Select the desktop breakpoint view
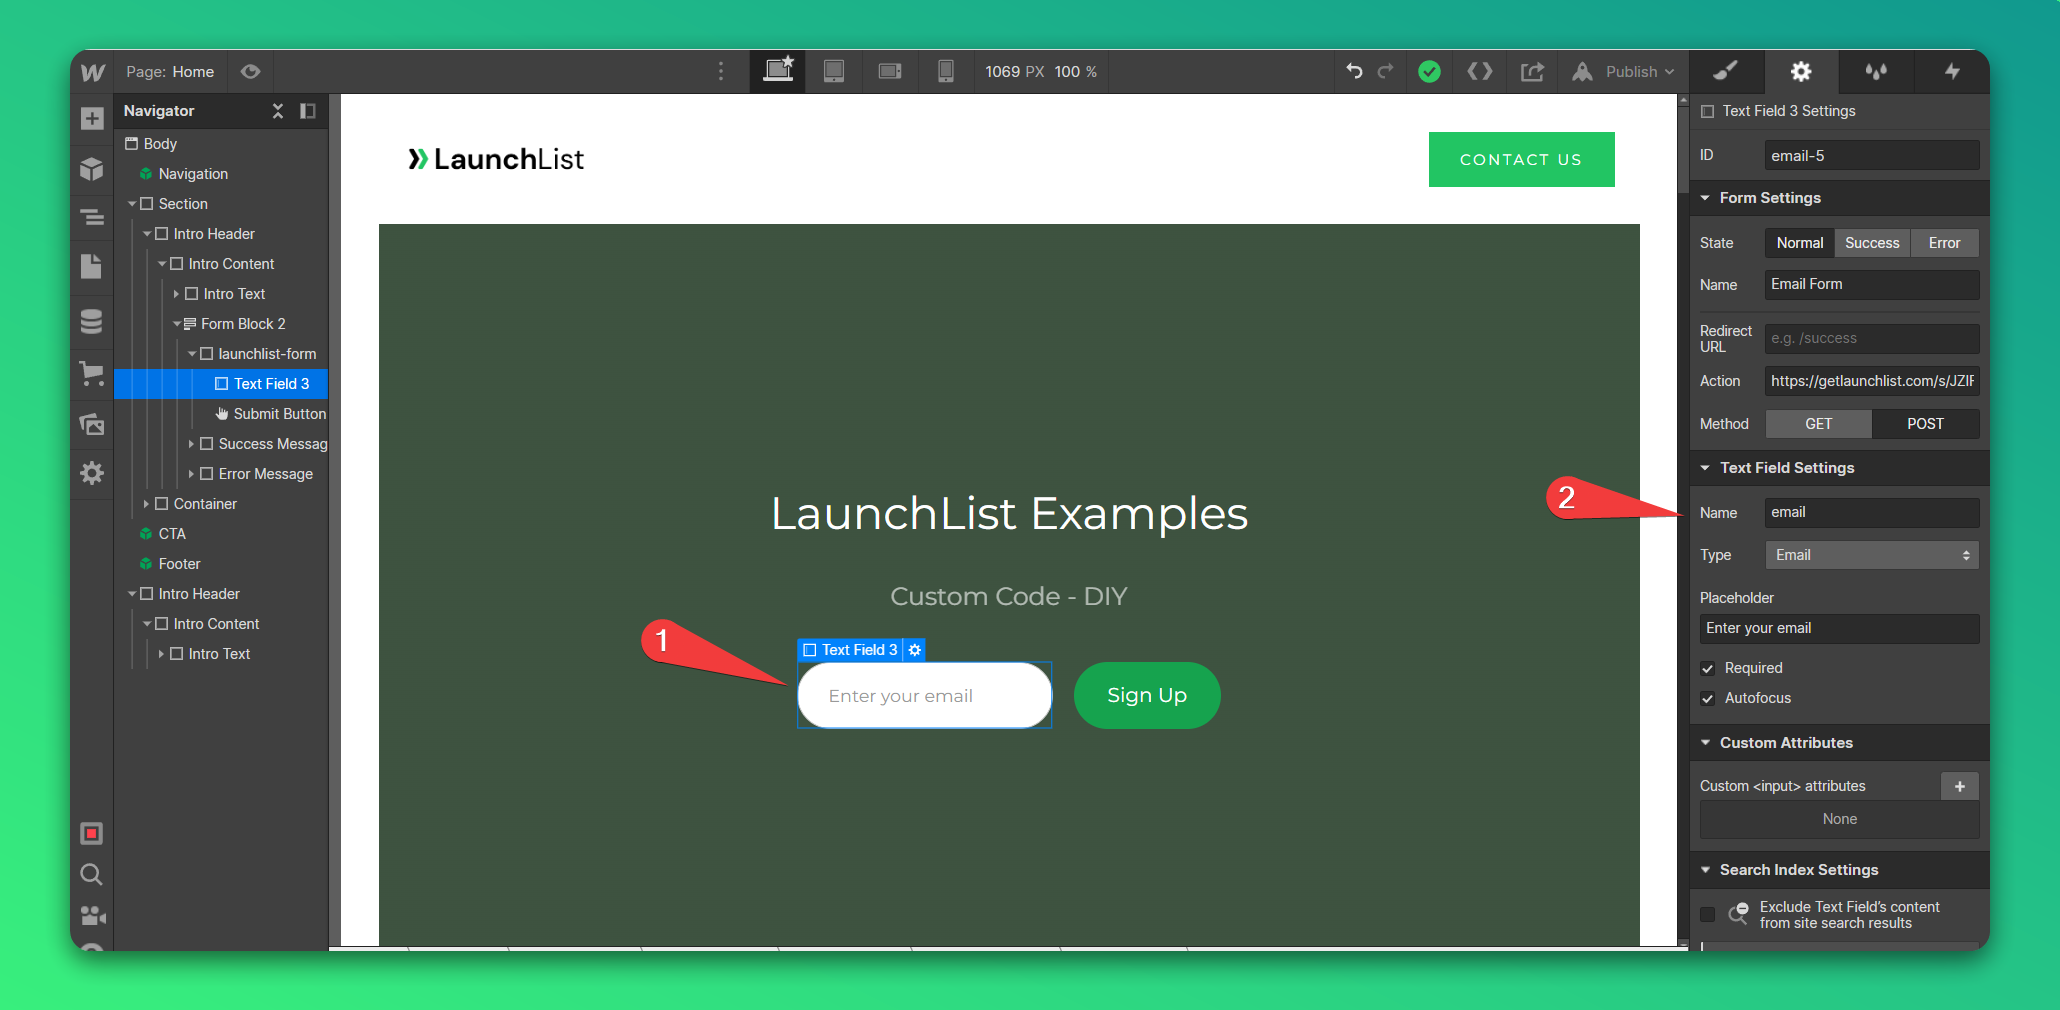The width and height of the screenshot is (2060, 1010). [x=778, y=71]
